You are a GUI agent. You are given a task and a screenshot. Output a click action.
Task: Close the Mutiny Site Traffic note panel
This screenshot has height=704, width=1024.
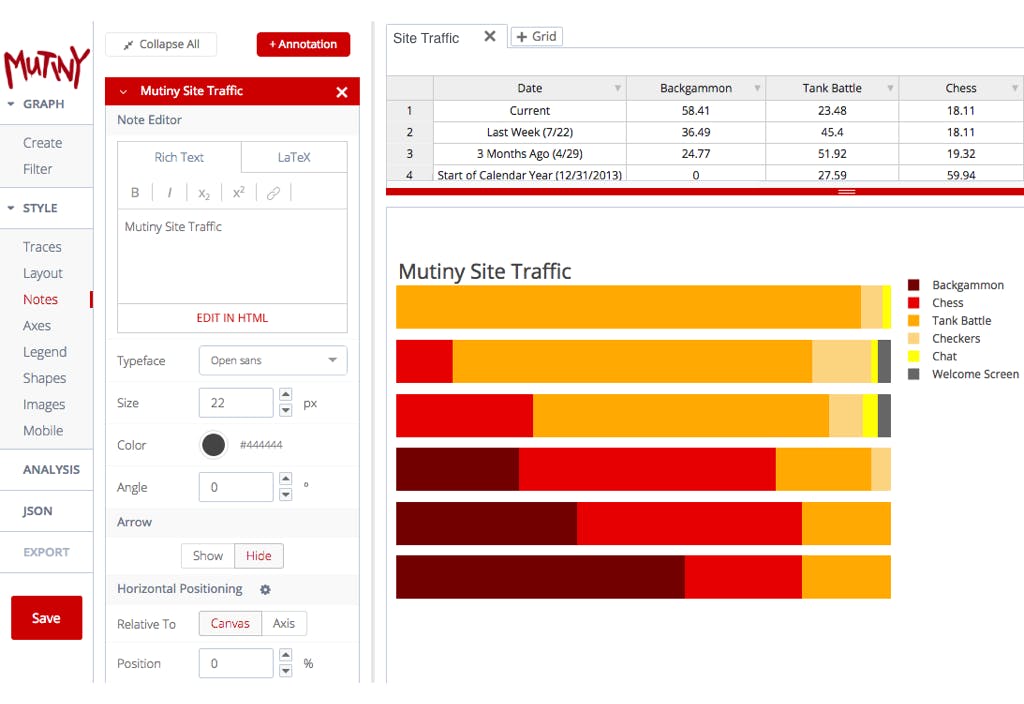[x=342, y=92]
